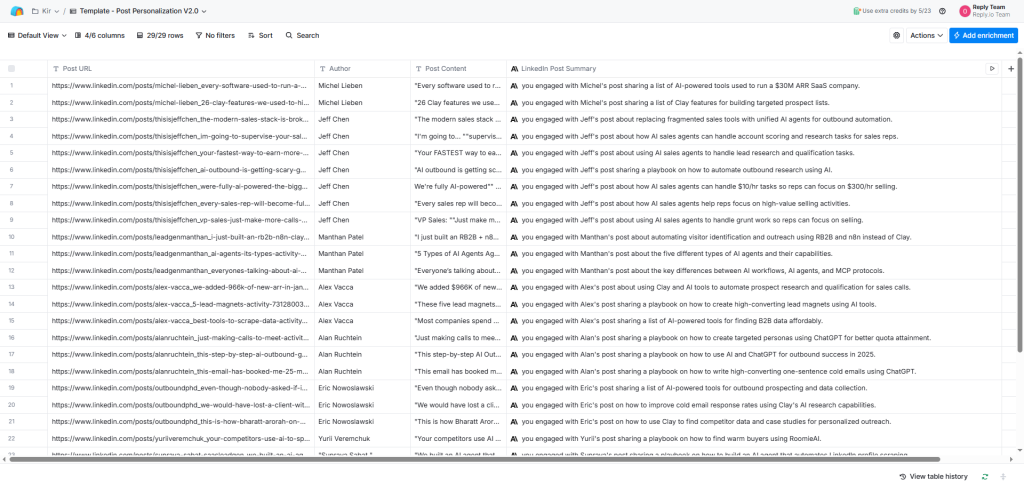This screenshot has height=490, width=1024.
Task: Click the URL 'michel-lieben_every-software-used-to-run-a-'
Action: point(180,86)
